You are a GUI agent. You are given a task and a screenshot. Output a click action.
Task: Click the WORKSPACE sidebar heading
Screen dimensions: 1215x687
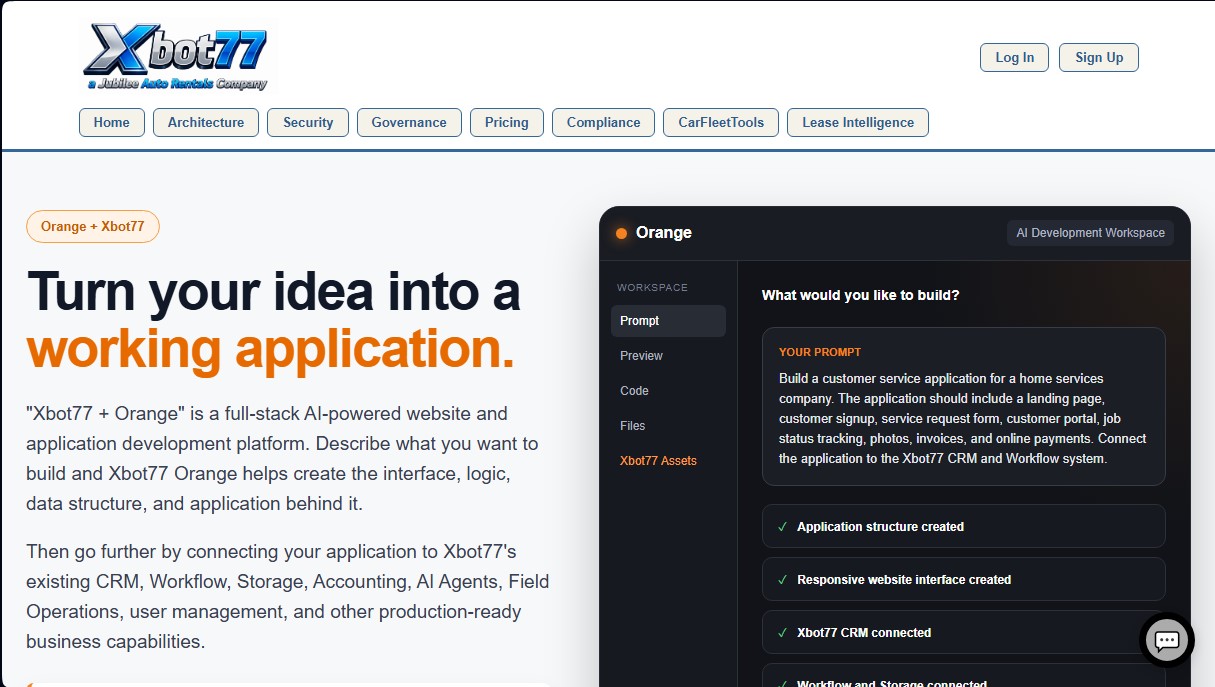(x=652, y=287)
